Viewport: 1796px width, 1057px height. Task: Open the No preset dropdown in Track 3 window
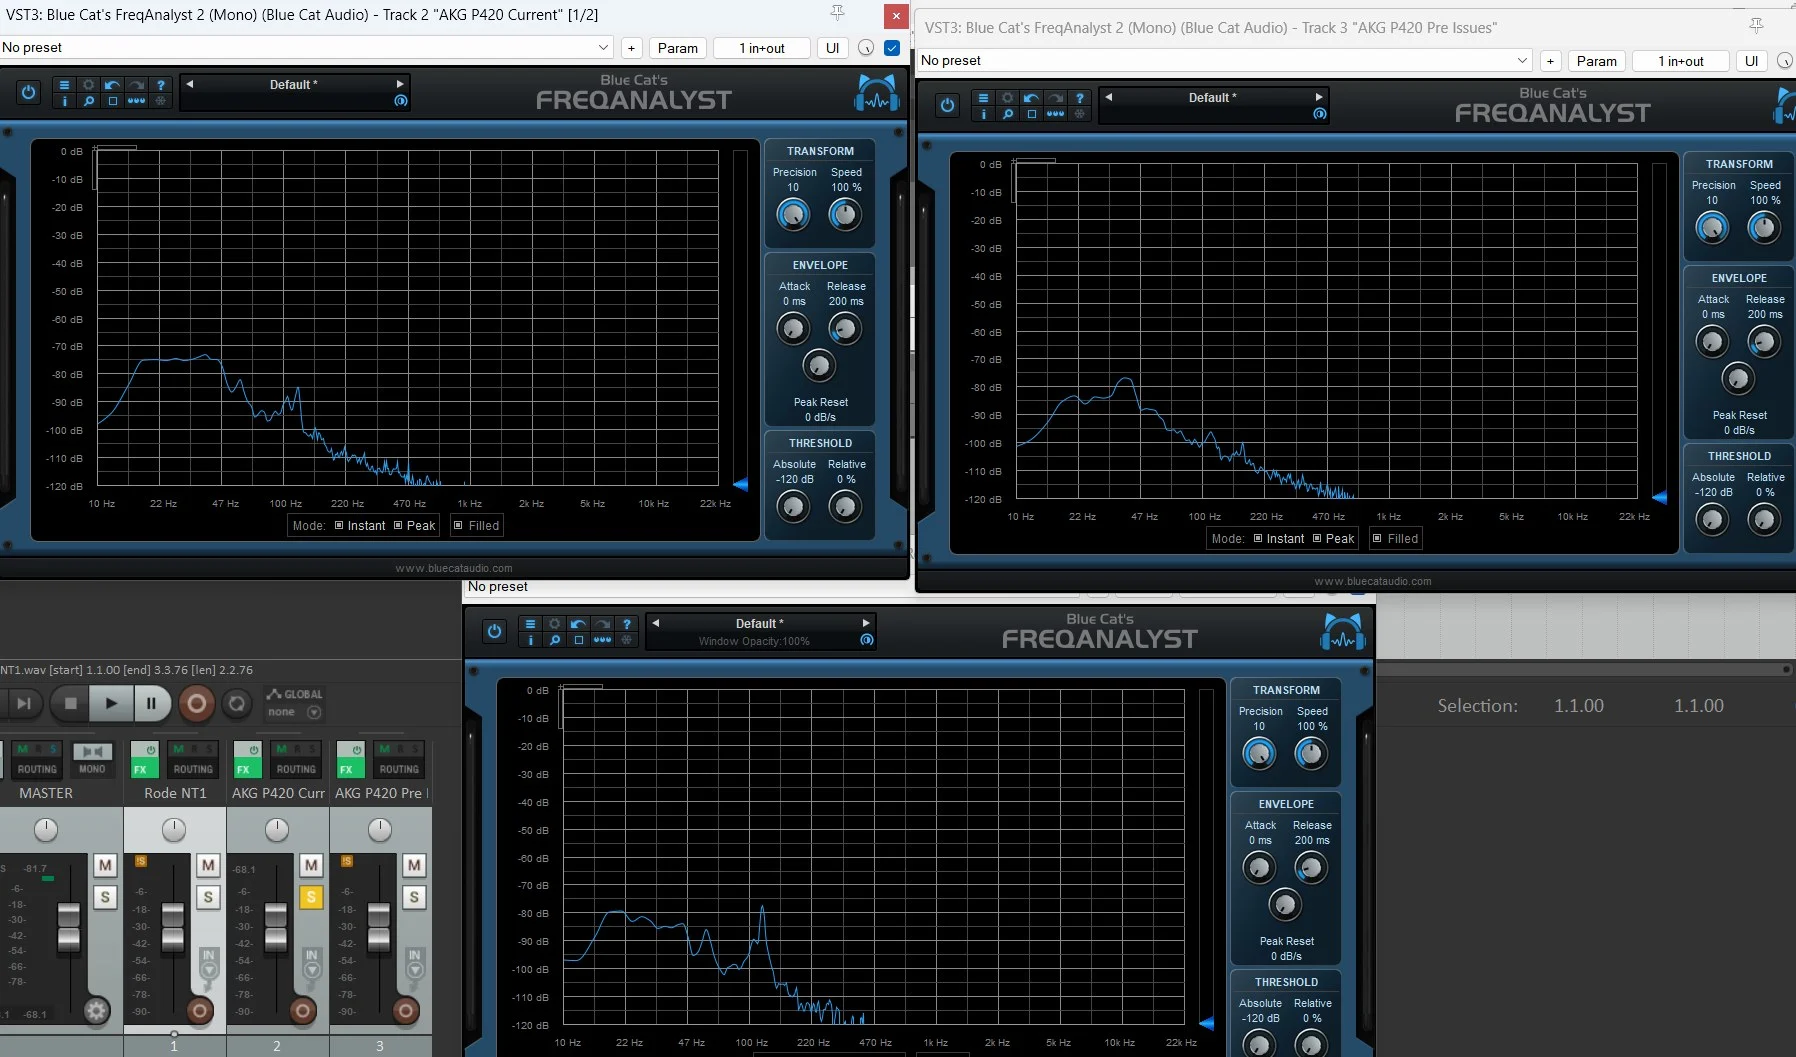point(1522,61)
